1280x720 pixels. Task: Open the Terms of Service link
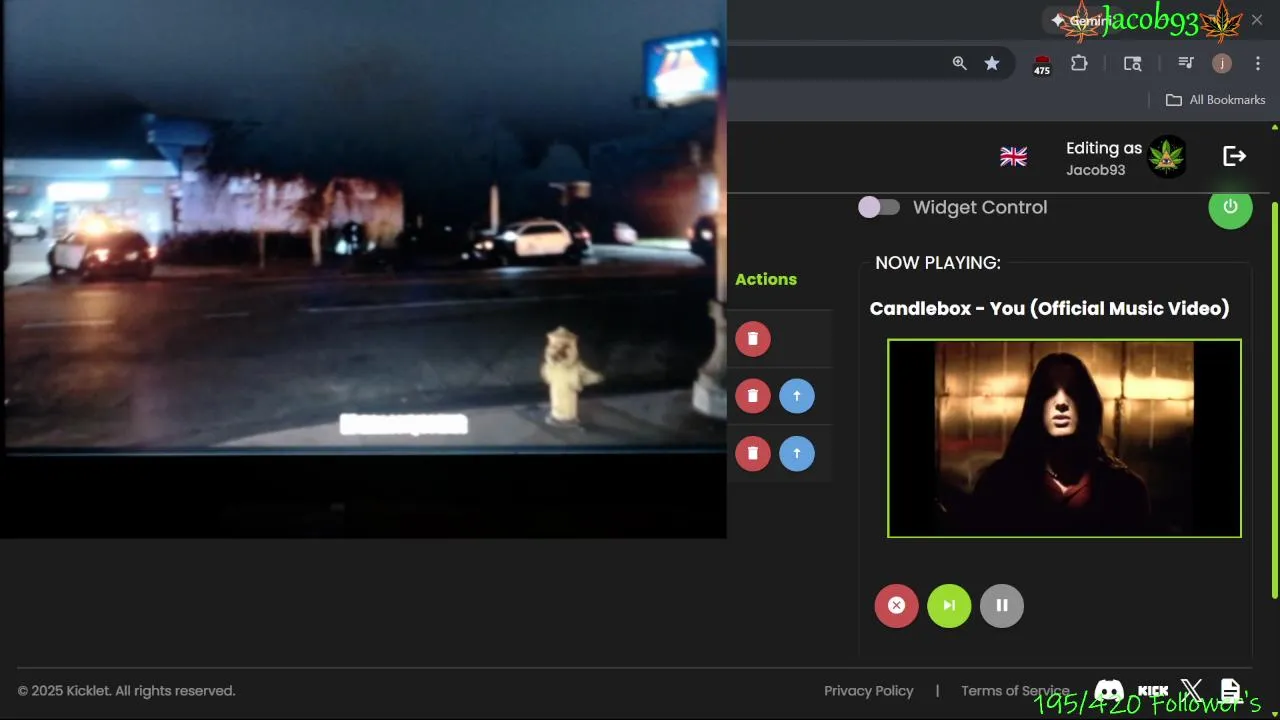pos(1015,691)
